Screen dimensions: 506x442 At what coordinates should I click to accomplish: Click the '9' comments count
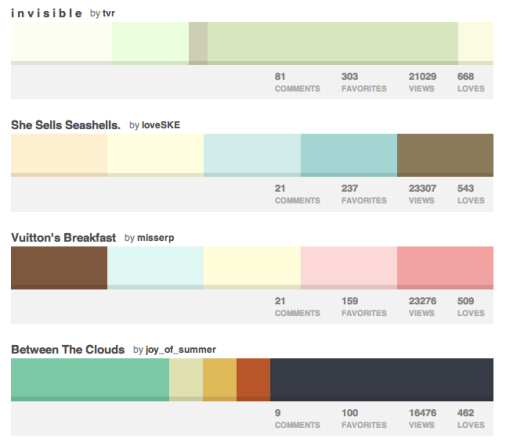[x=278, y=413]
